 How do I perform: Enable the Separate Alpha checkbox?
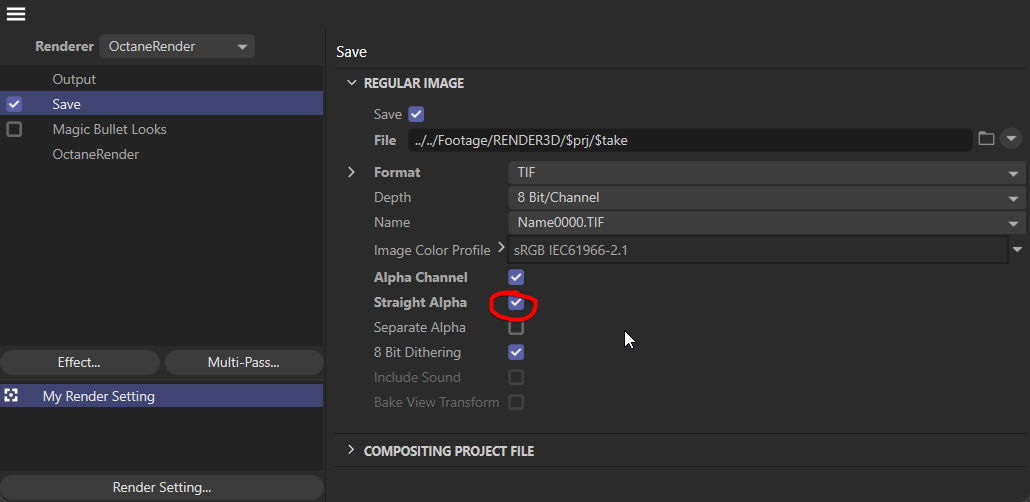pos(516,327)
